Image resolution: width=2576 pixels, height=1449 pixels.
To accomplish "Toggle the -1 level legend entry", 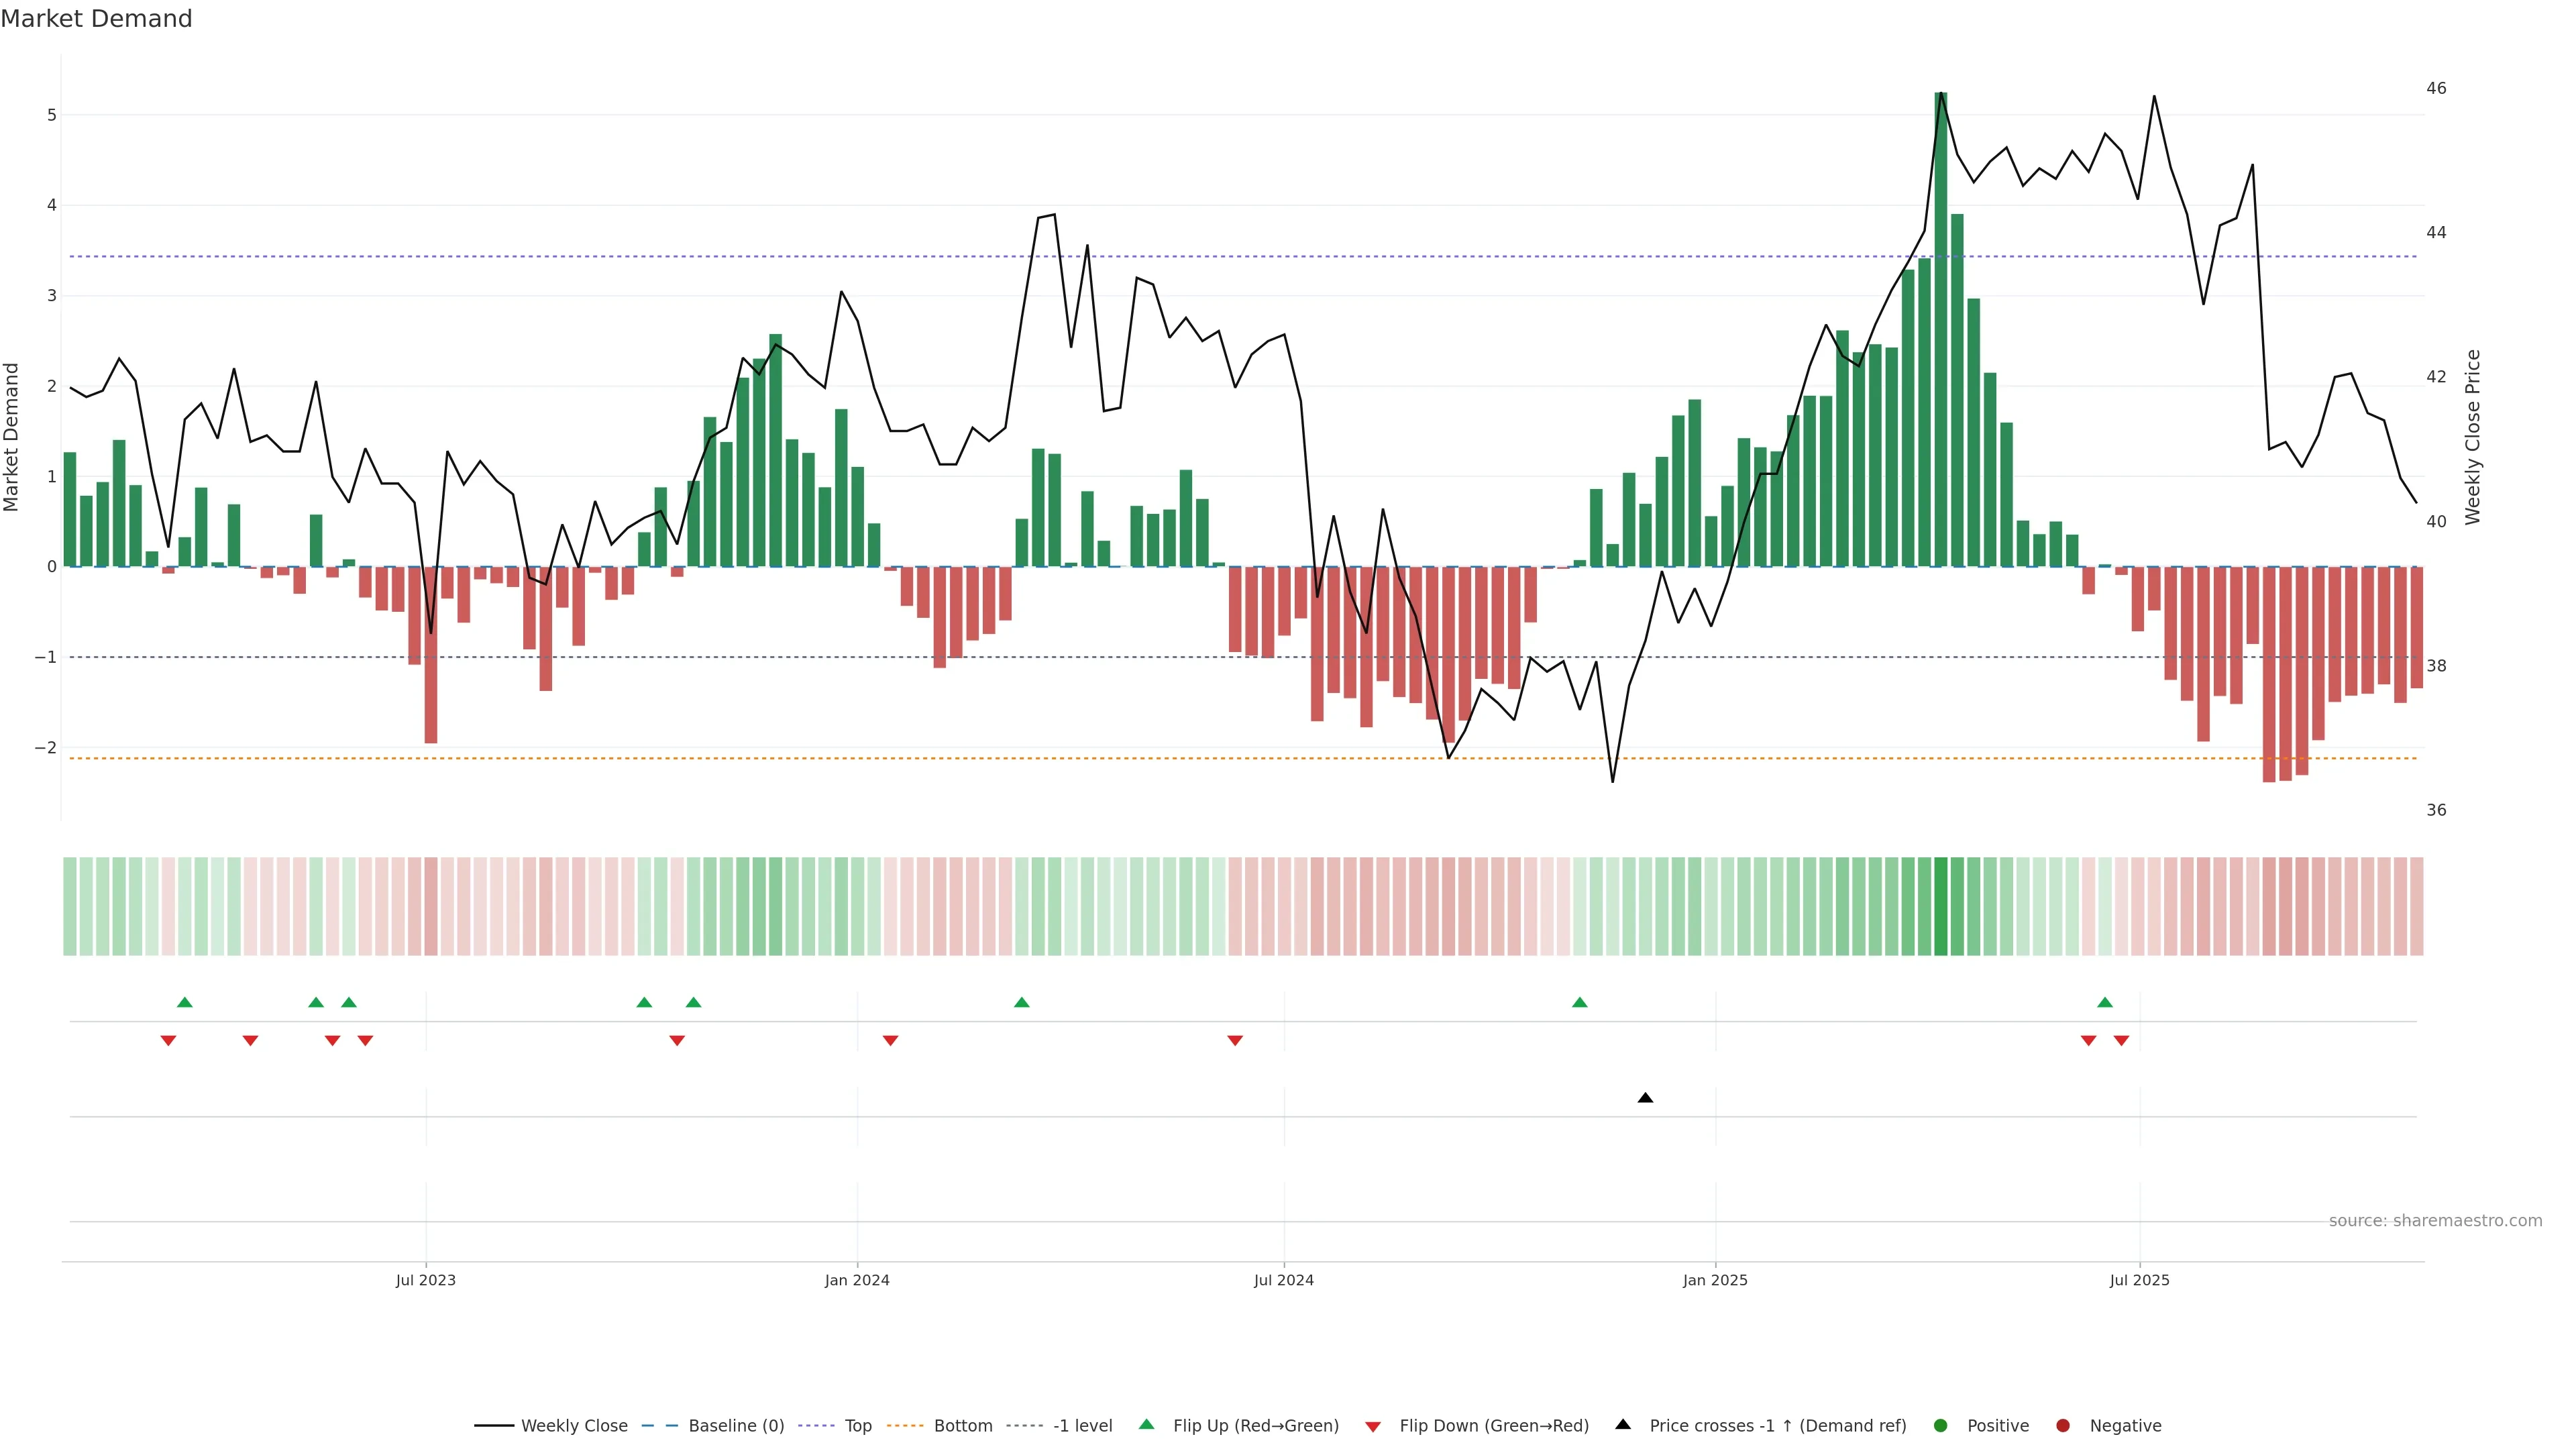I will pyautogui.click(x=1082, y=1425).
